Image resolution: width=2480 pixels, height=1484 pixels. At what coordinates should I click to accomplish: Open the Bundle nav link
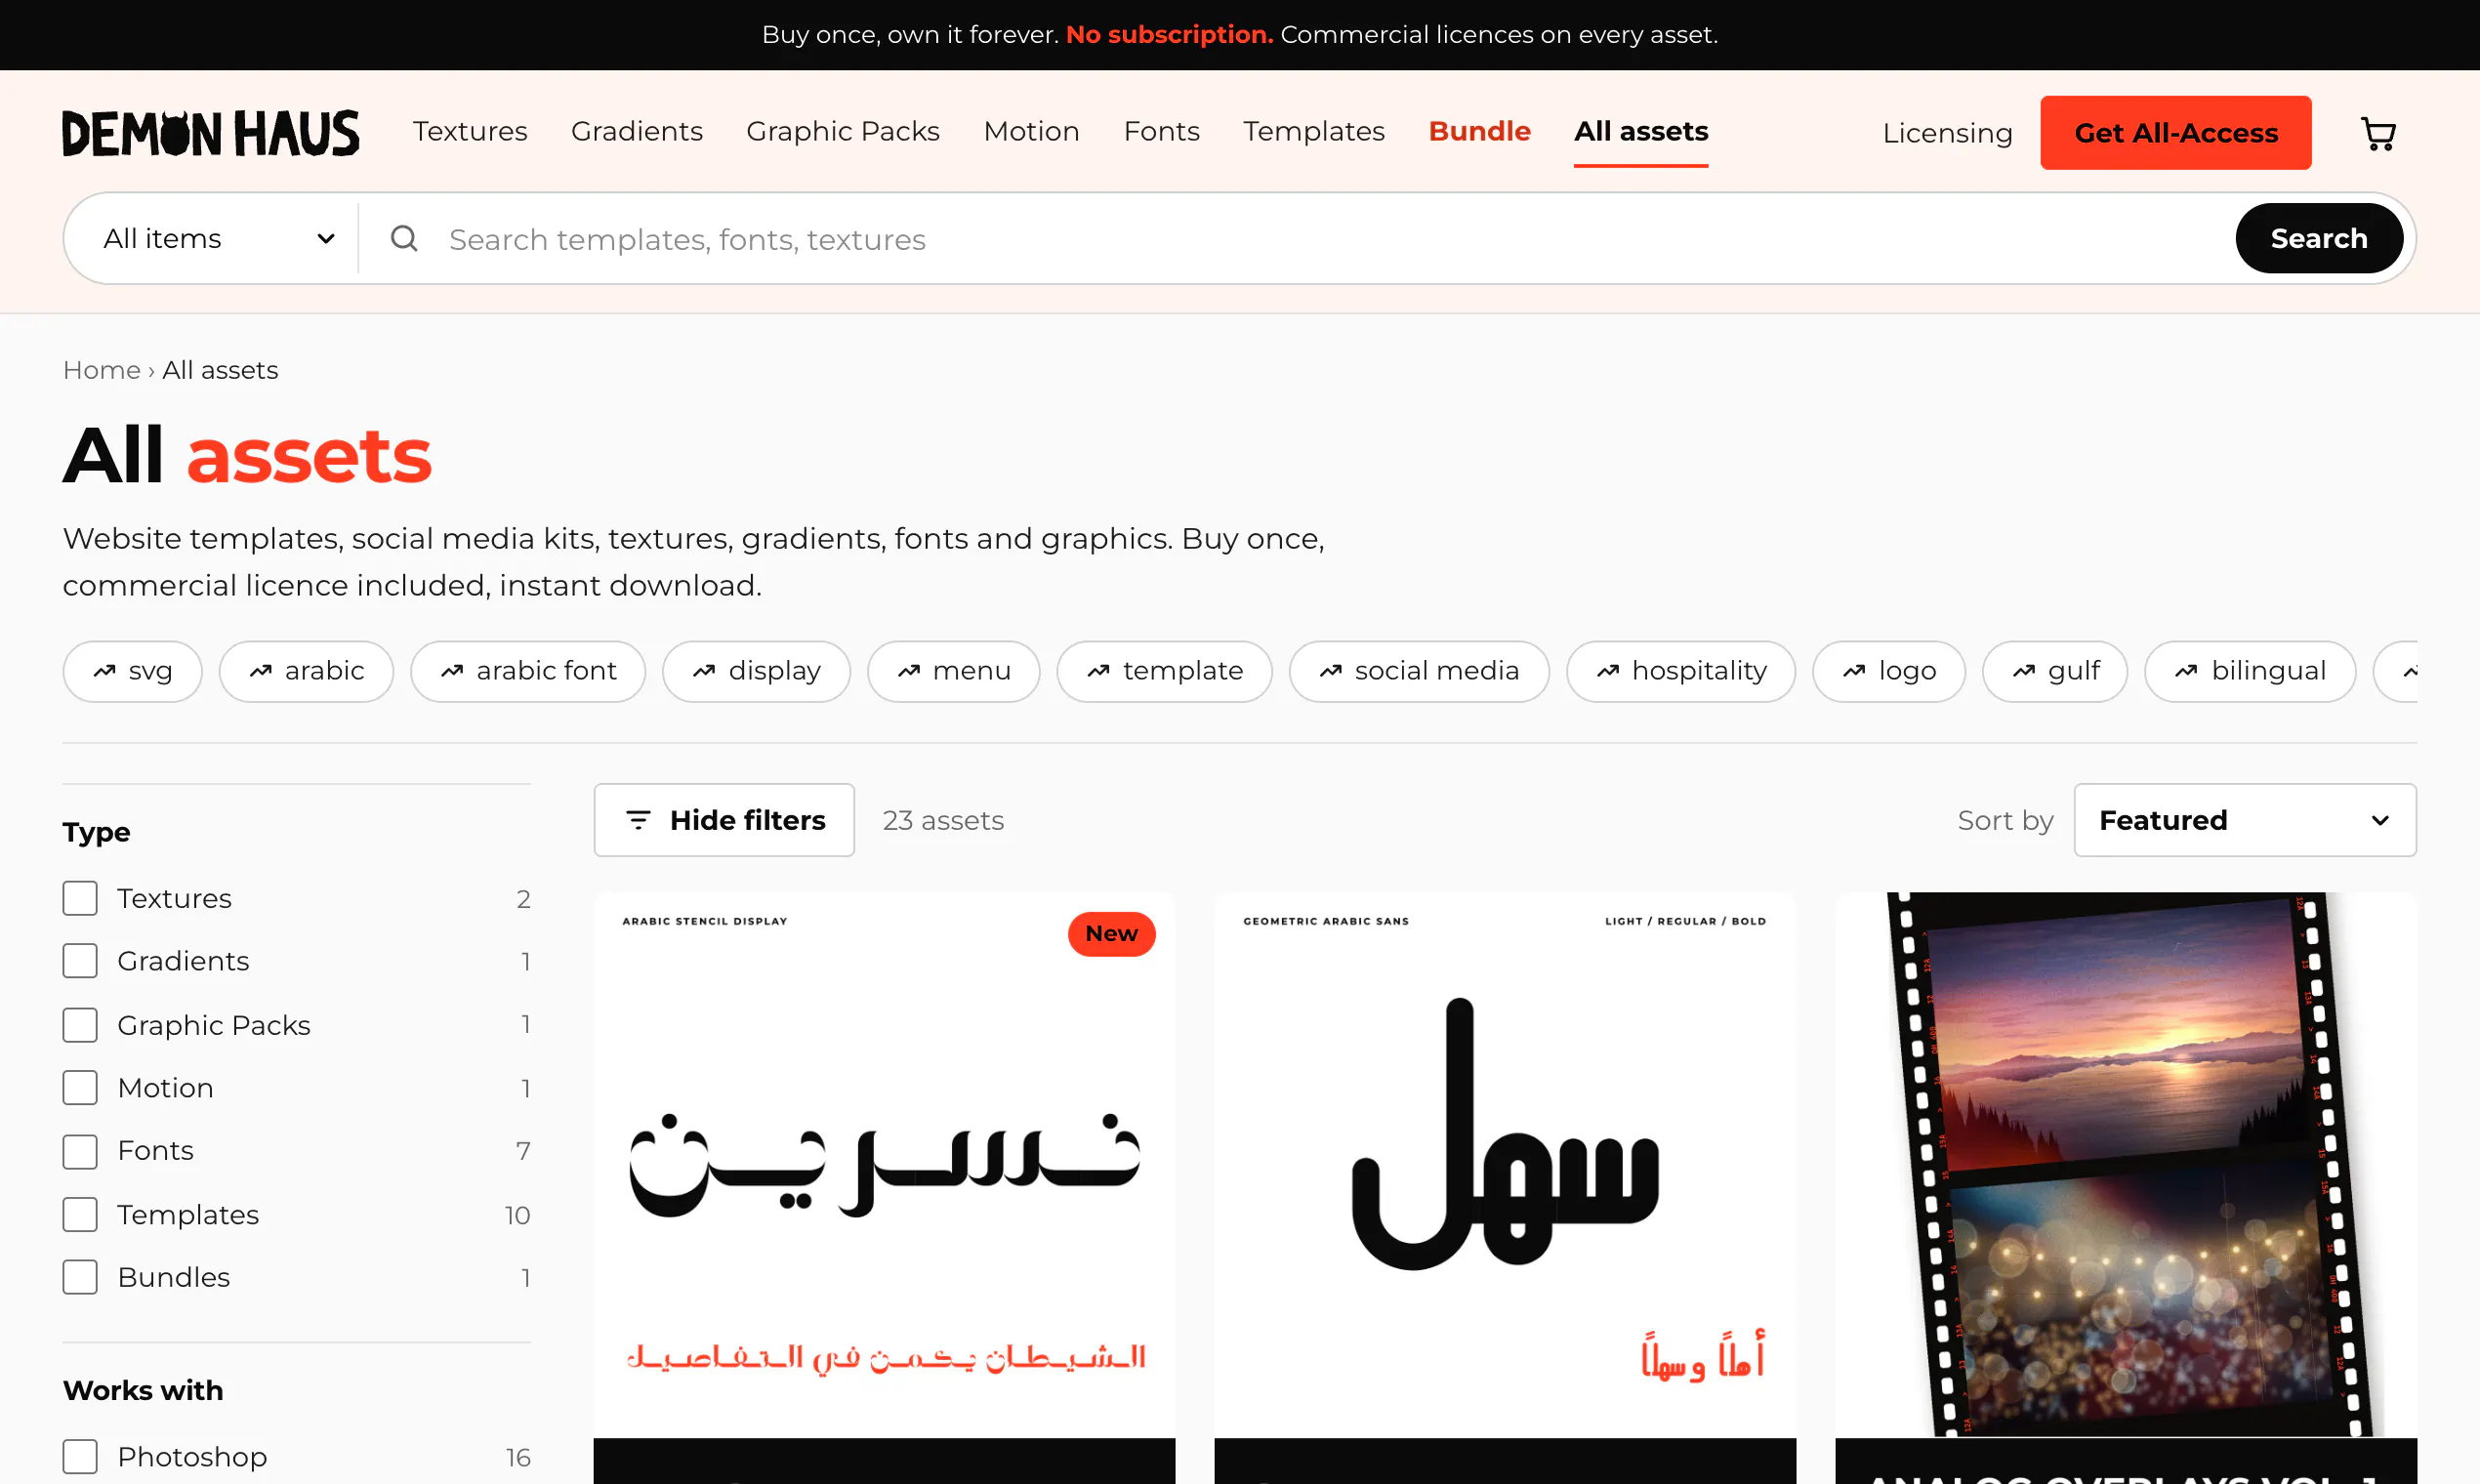1479,131
